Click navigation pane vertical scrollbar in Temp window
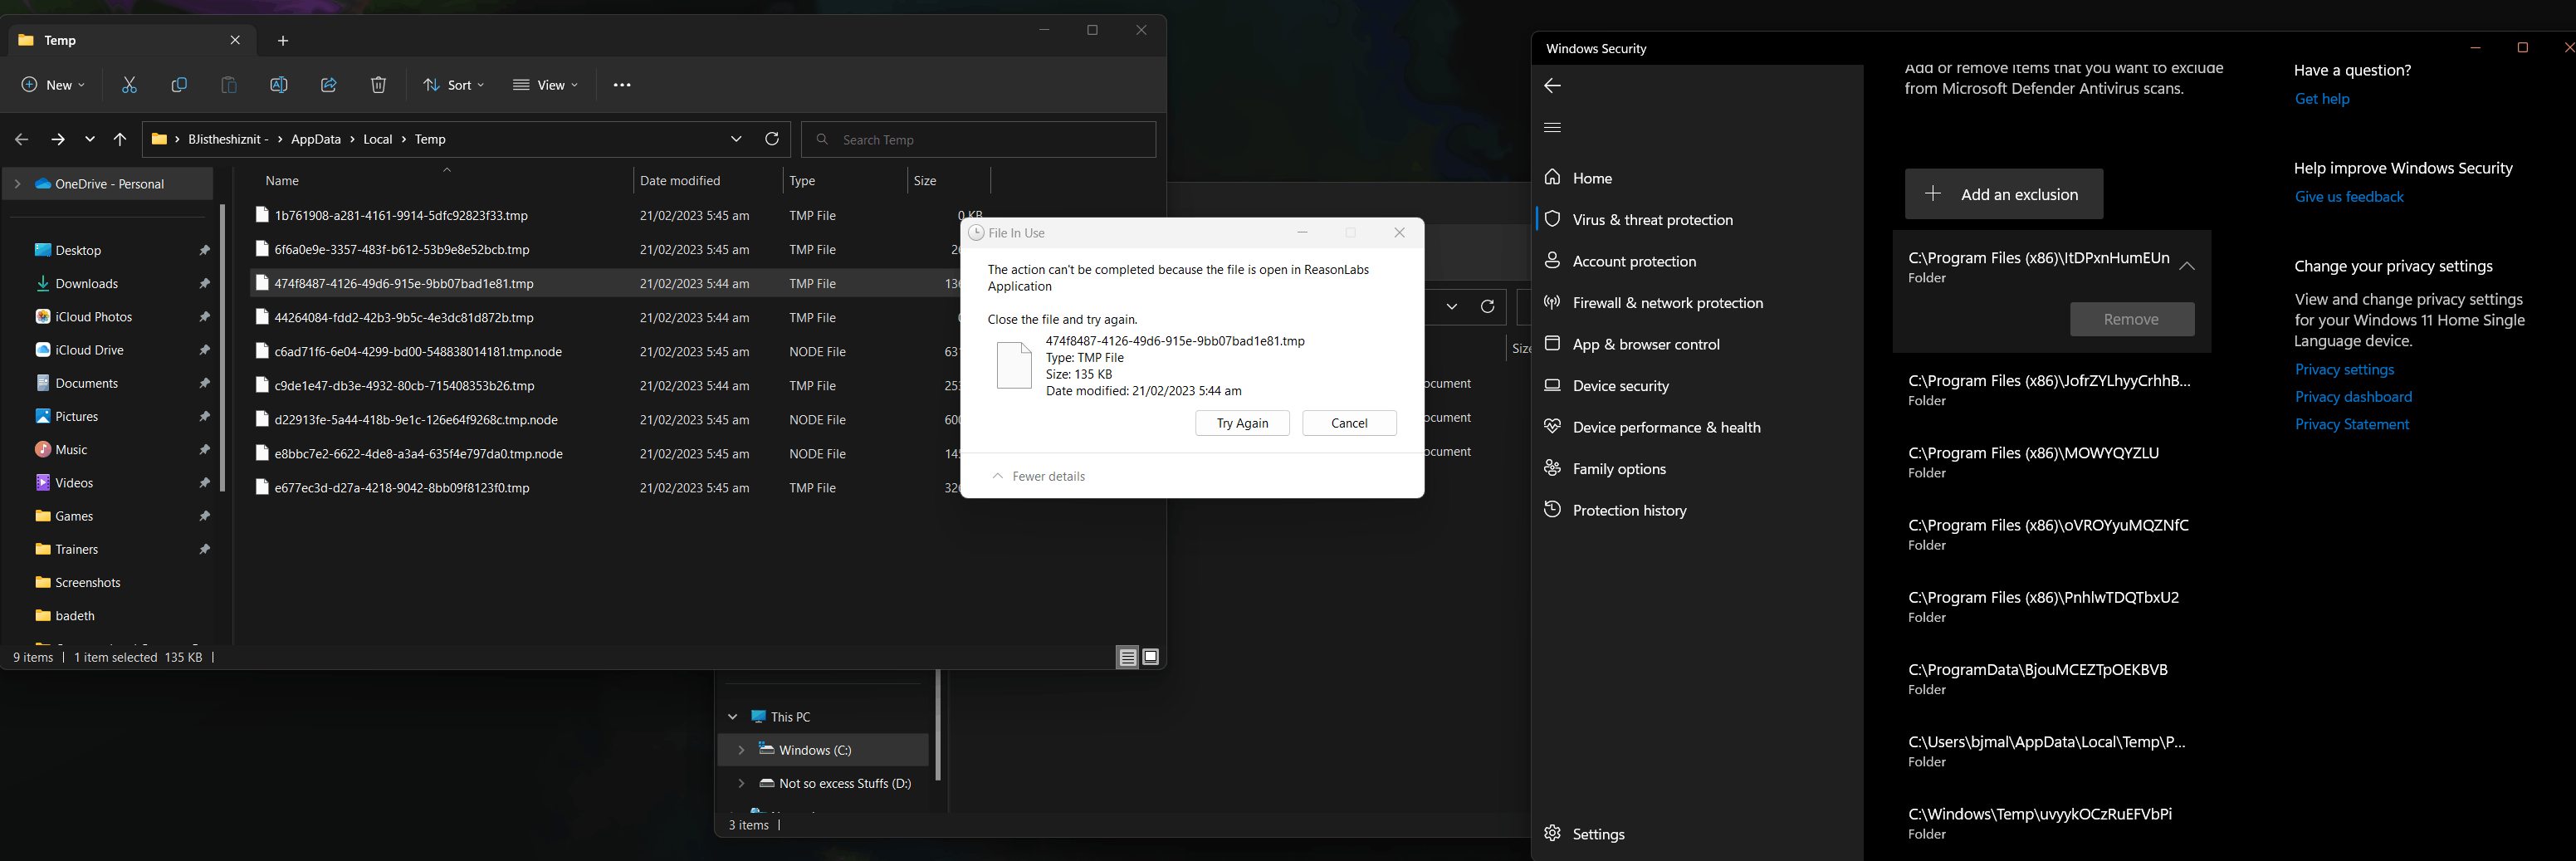This screenshot has width=2576, height=861. [222, 347]
